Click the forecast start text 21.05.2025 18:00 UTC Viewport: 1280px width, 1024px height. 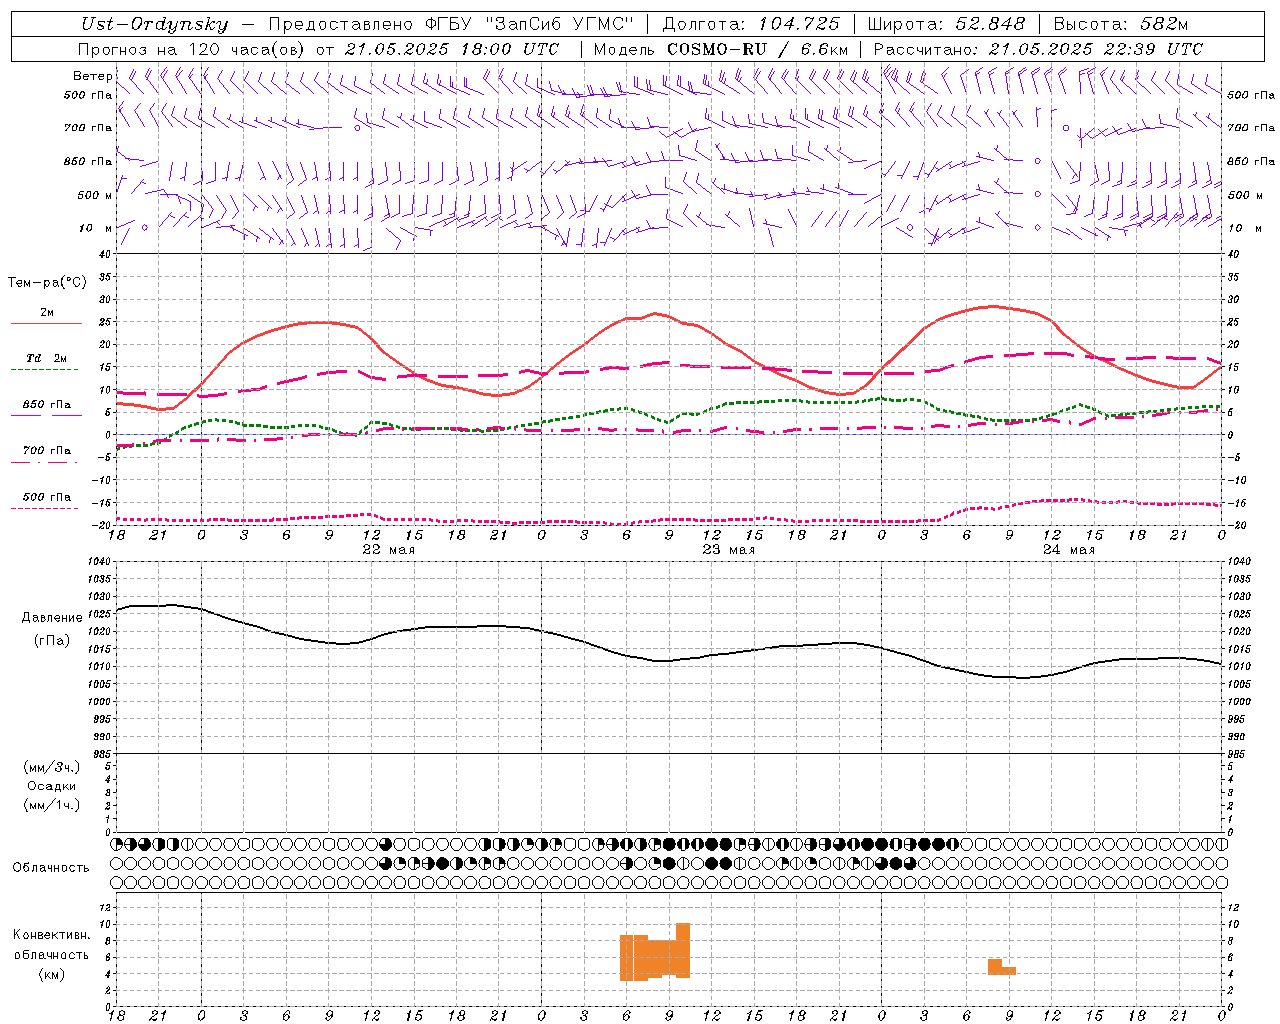pos(451,49)
